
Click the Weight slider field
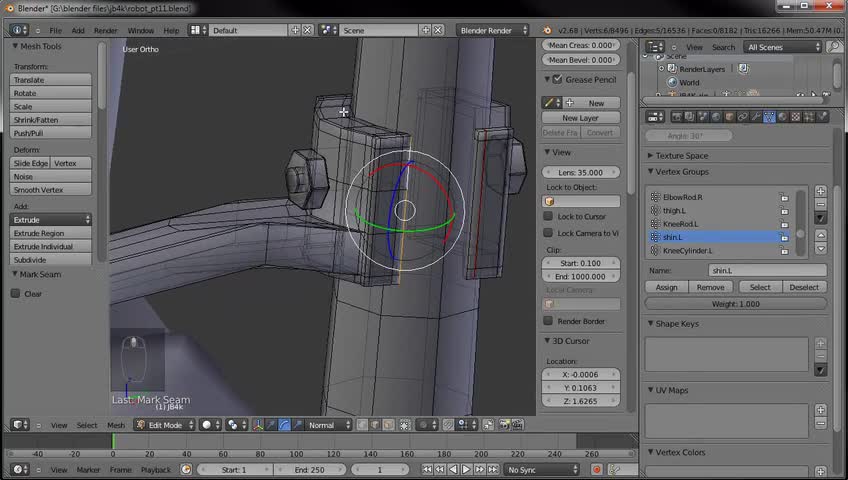735,304
